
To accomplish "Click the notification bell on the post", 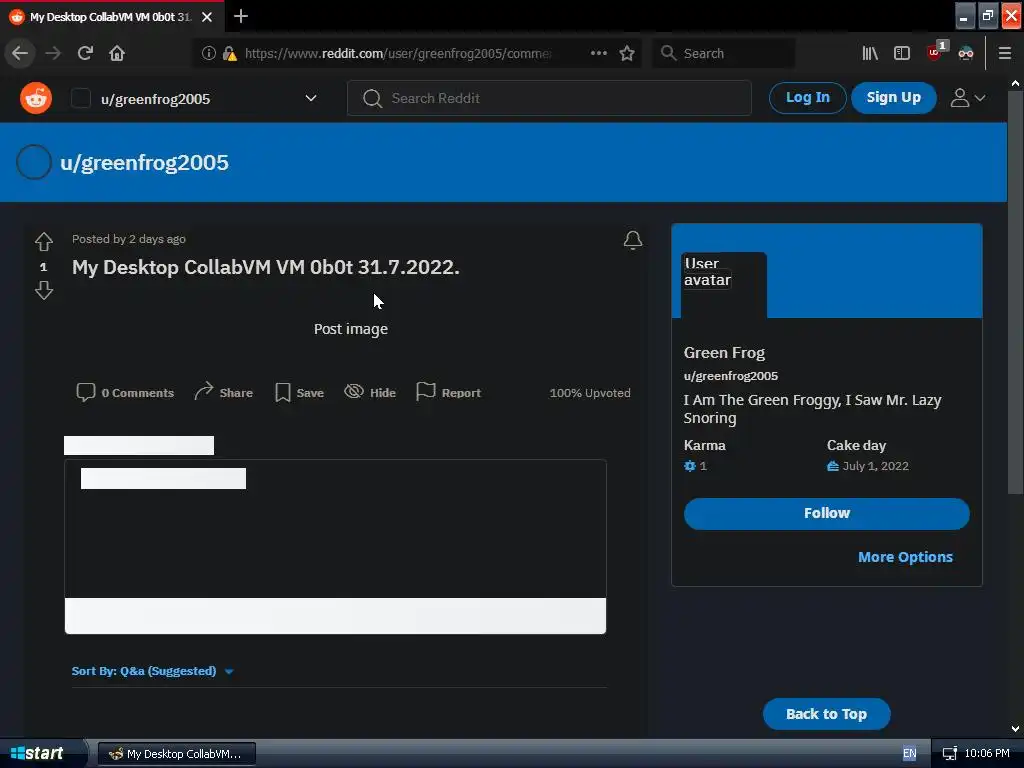I will (632, 240).
